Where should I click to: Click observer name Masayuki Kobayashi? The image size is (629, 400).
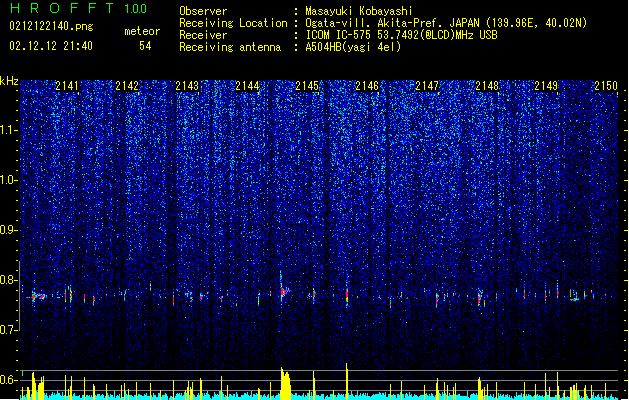coord(359,11)
